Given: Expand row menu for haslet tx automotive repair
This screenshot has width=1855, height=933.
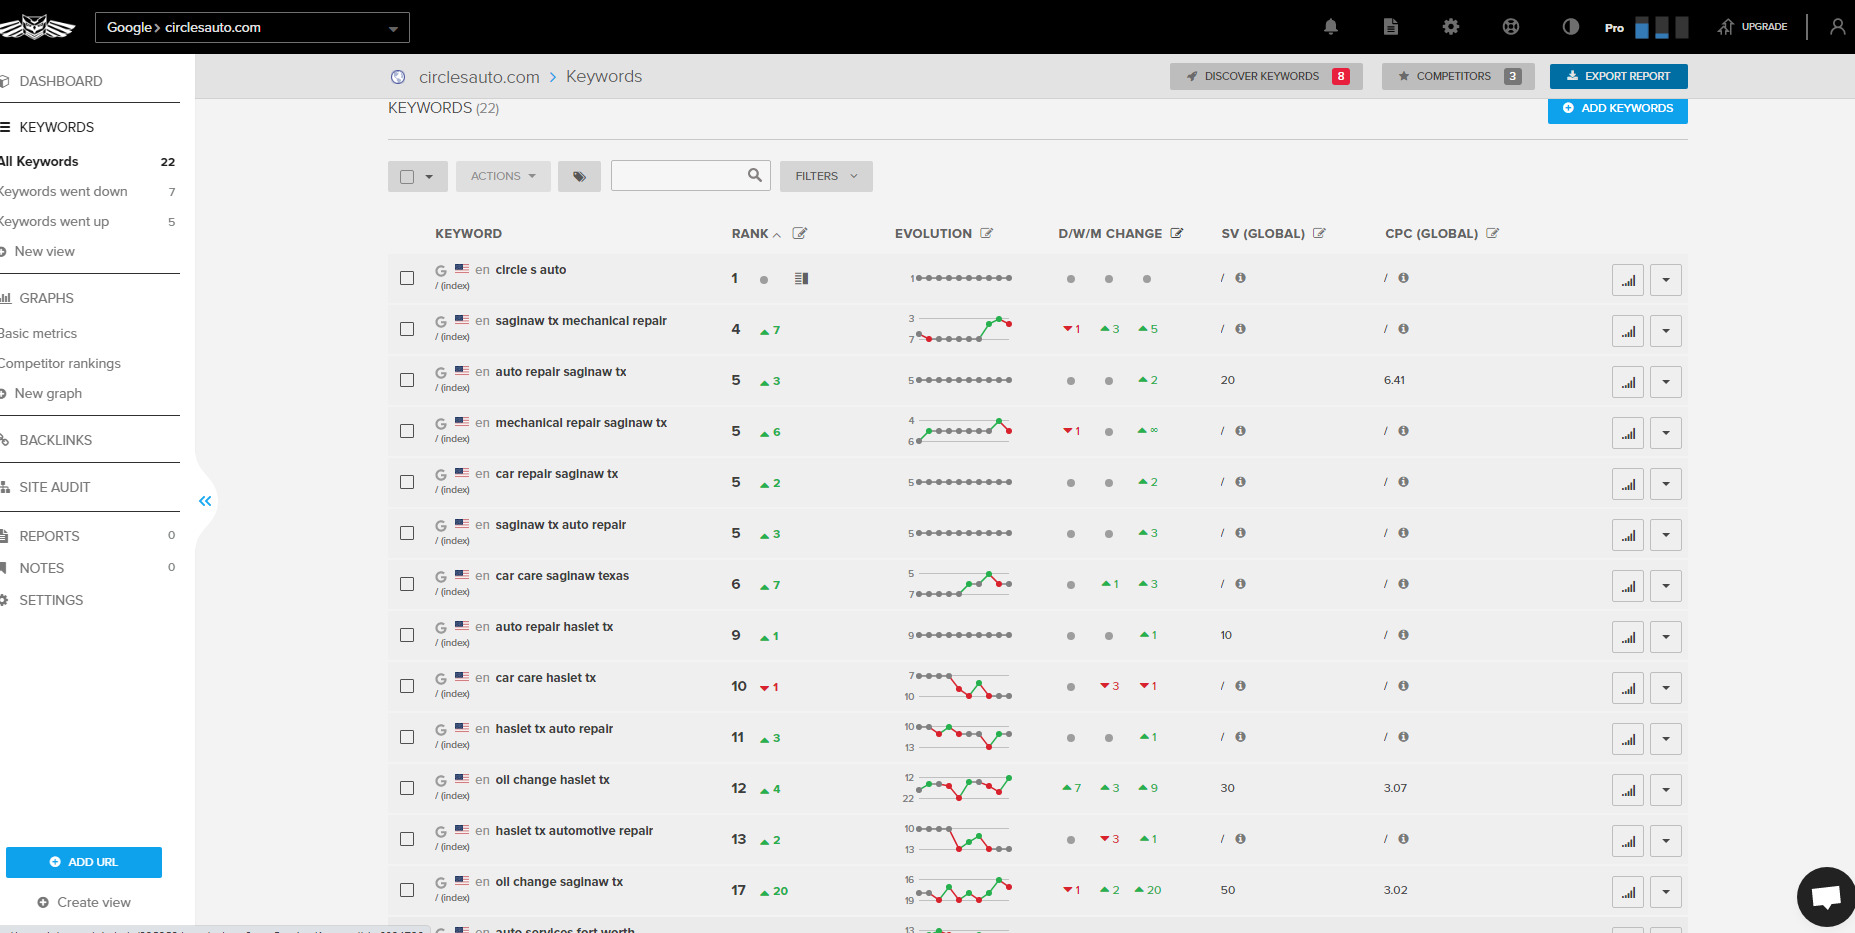Looking at the screenshot, I should point(1666,841).
